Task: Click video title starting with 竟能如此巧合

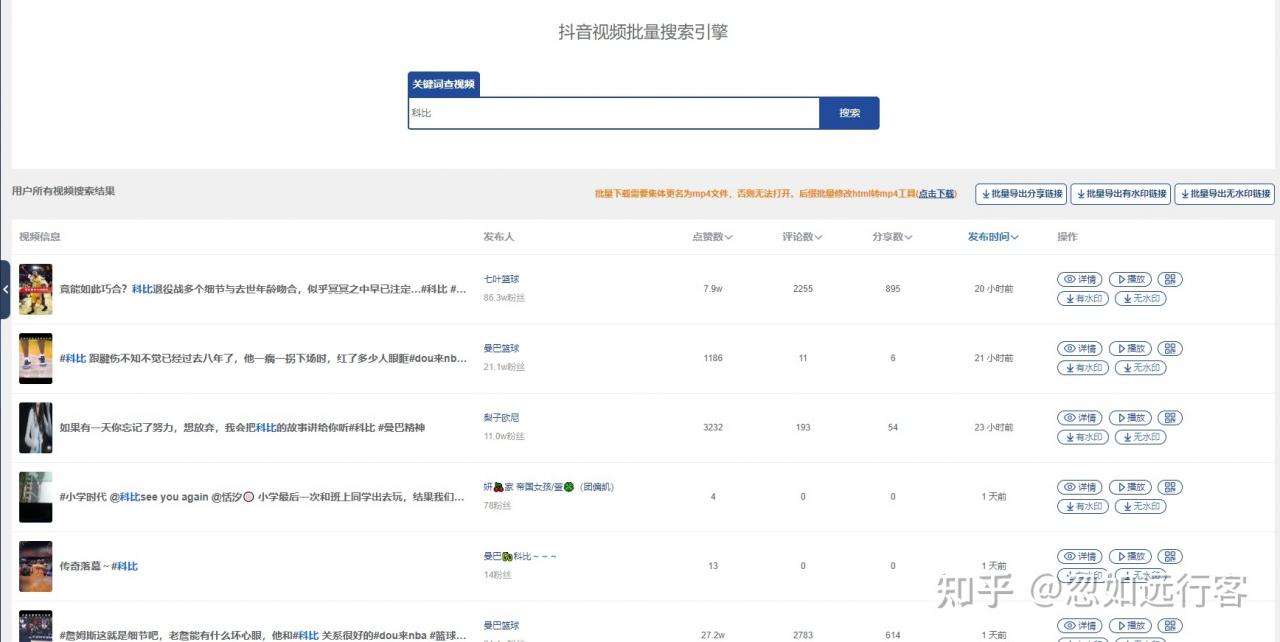Action: (263, 289)
